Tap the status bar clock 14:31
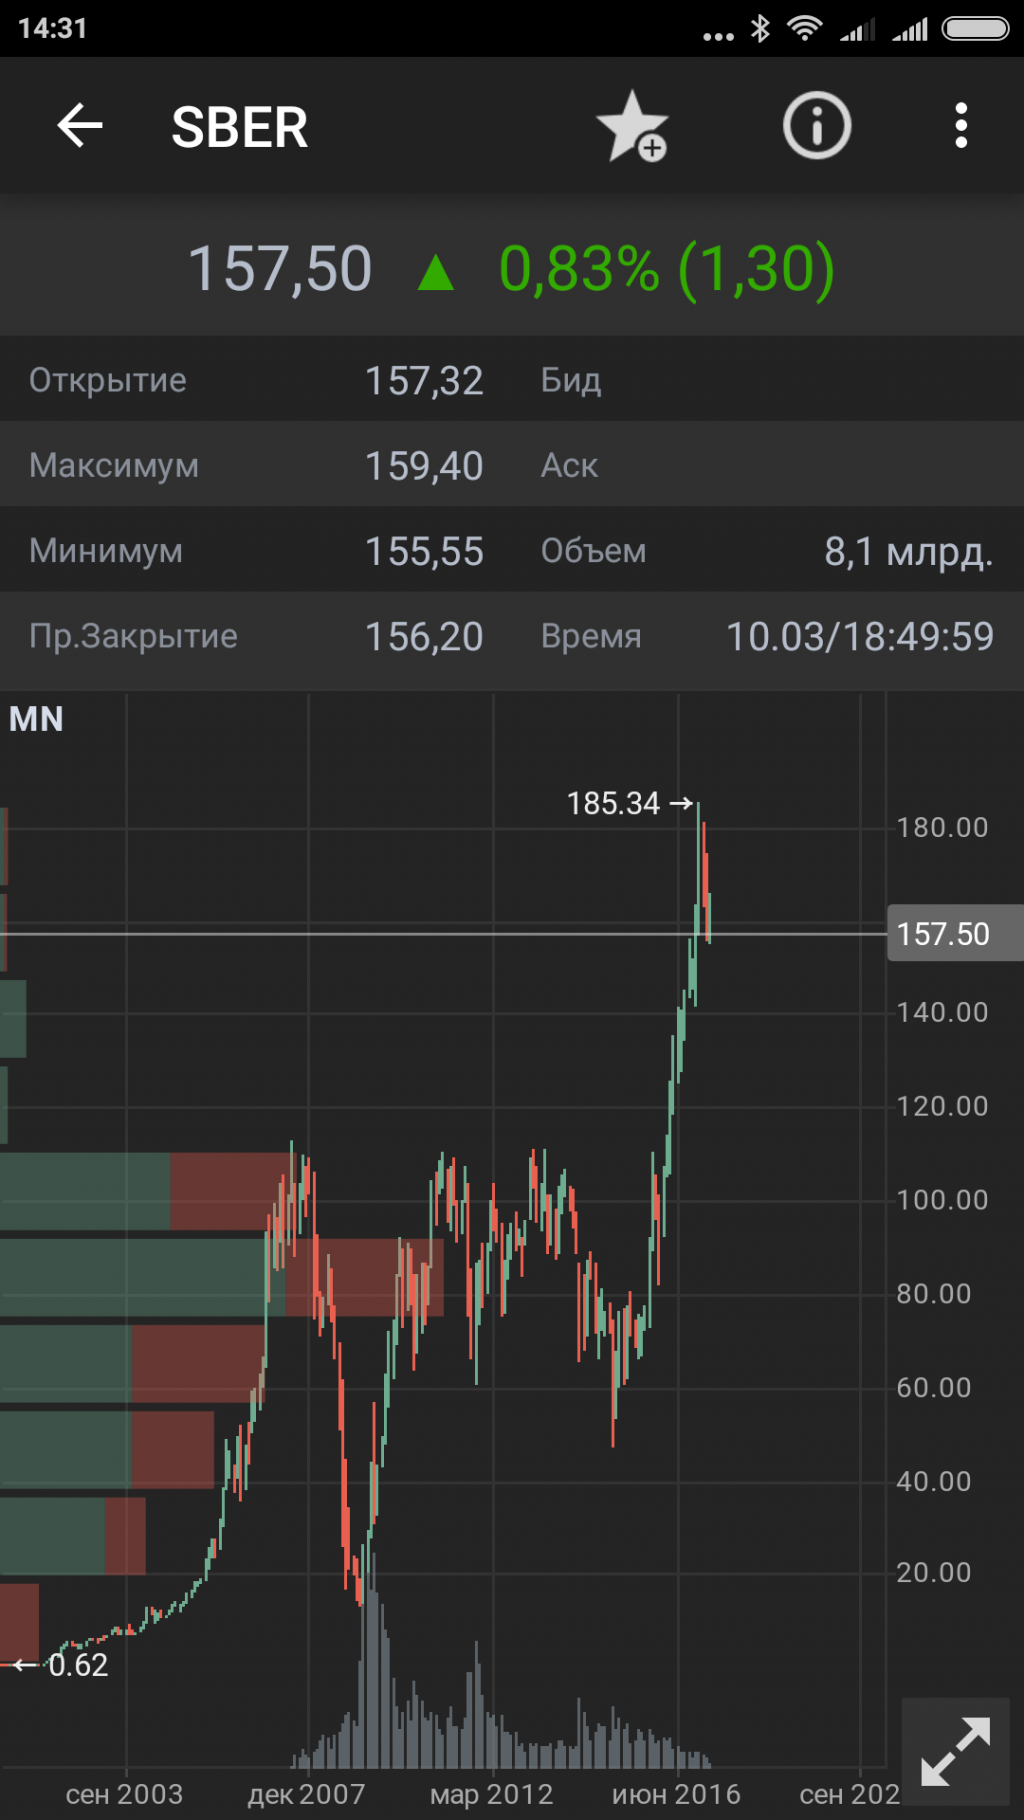This screenshot has height=1820, width=1024. pyautogui.click(x=52, y=28)
